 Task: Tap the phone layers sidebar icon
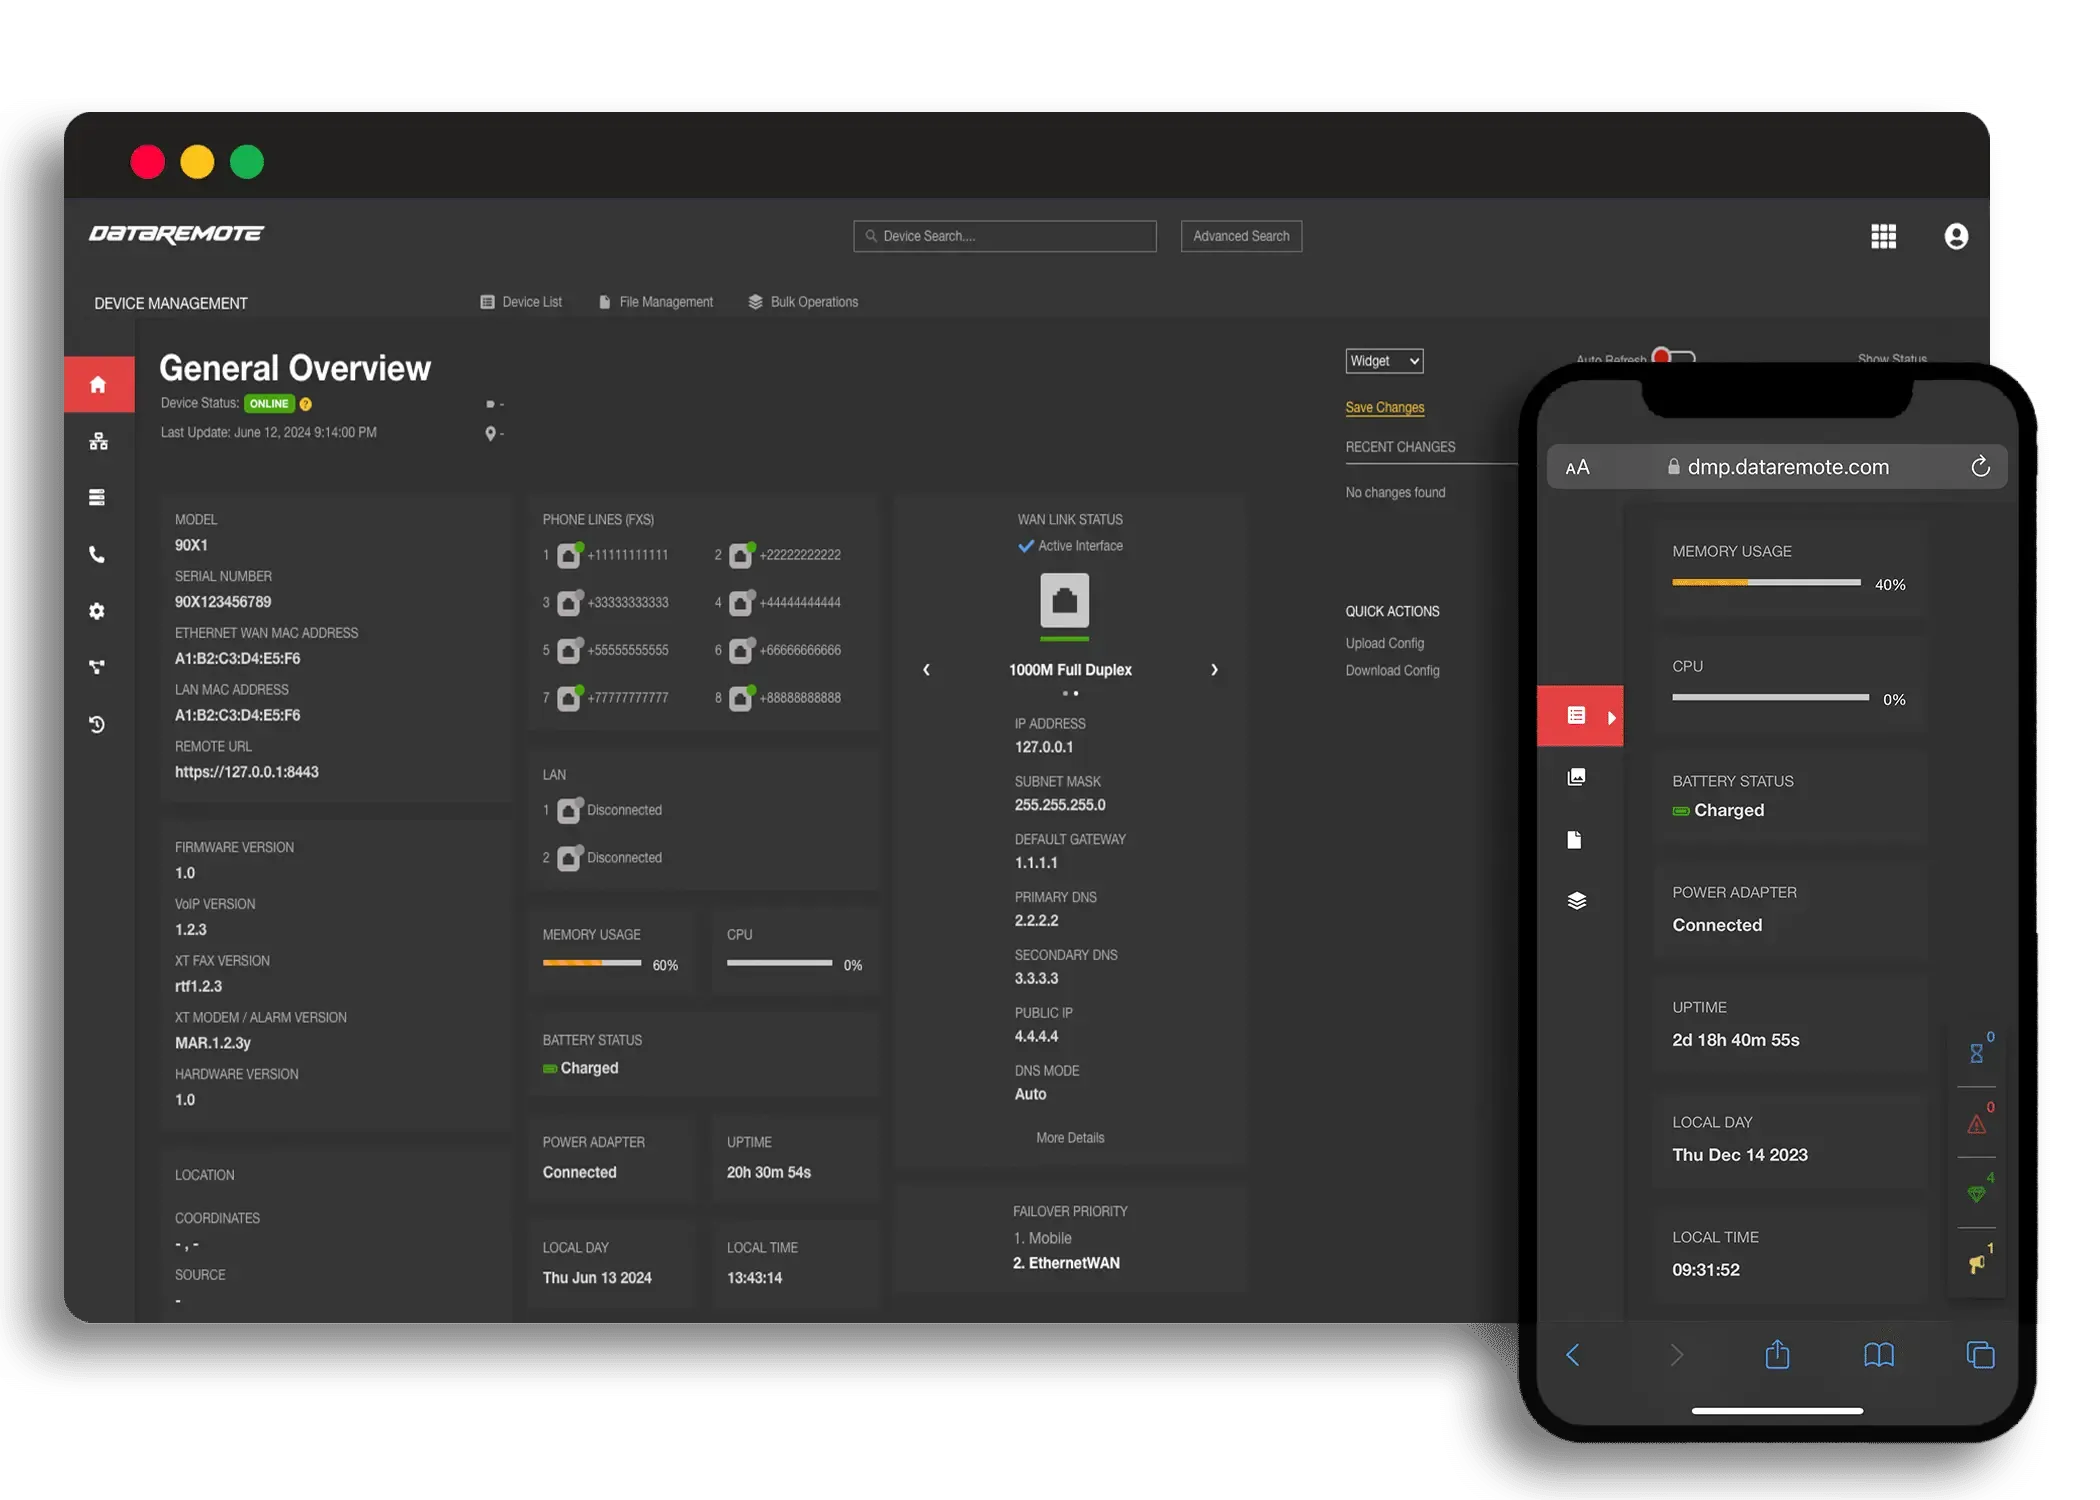[x=1577, y=901]
